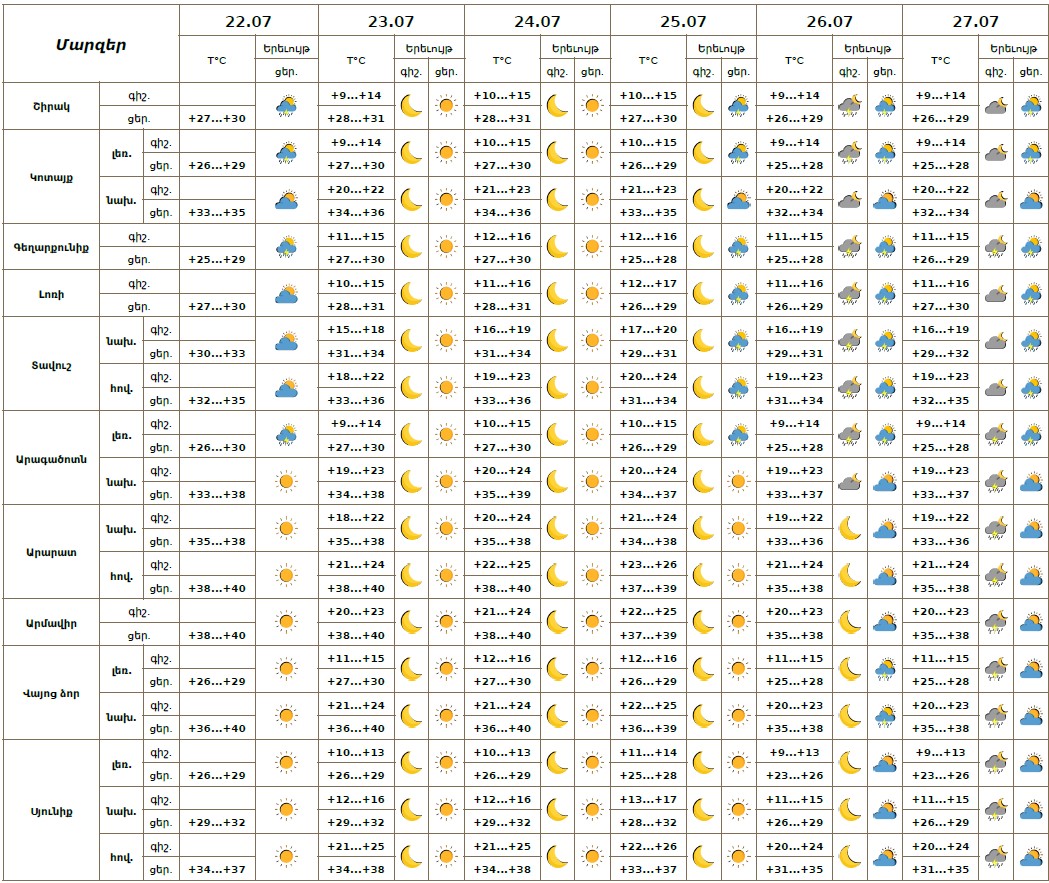Click the Սյունիք region label
1049x883 pixels.
51,809
